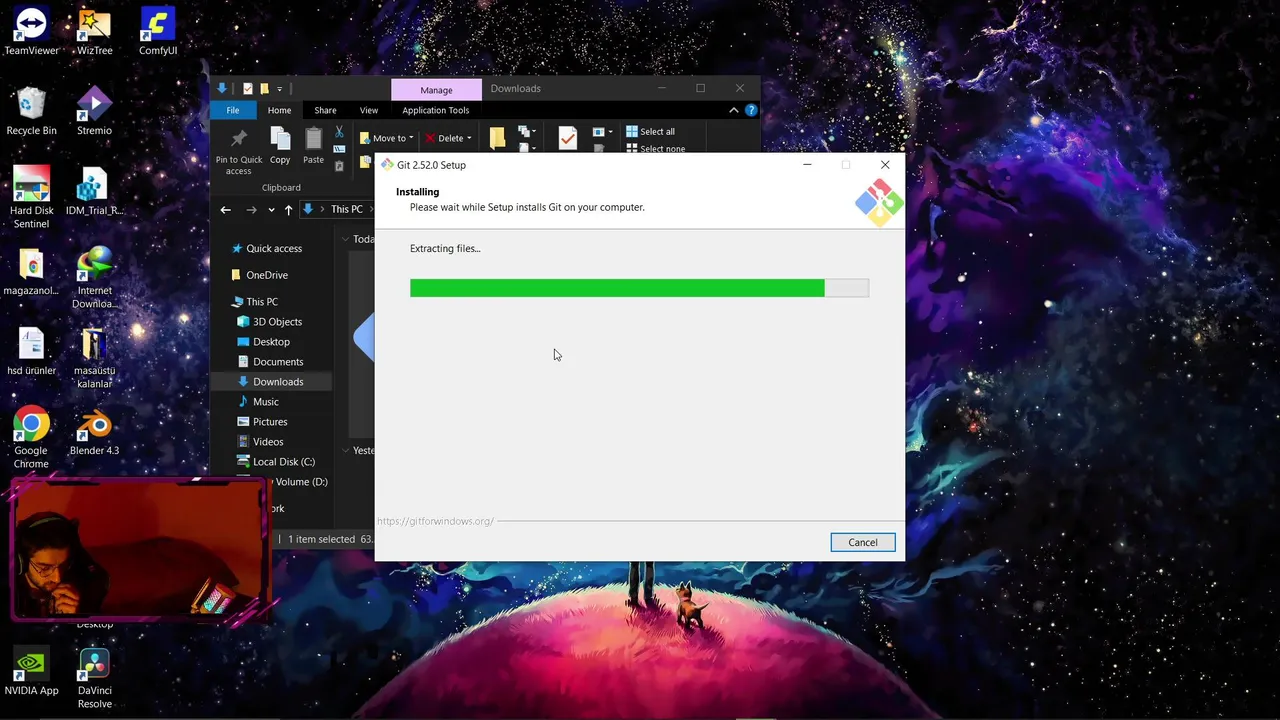Open TeamViewer desktop shortcut
The image size is (1280, 720).
(x=31, y=31)
